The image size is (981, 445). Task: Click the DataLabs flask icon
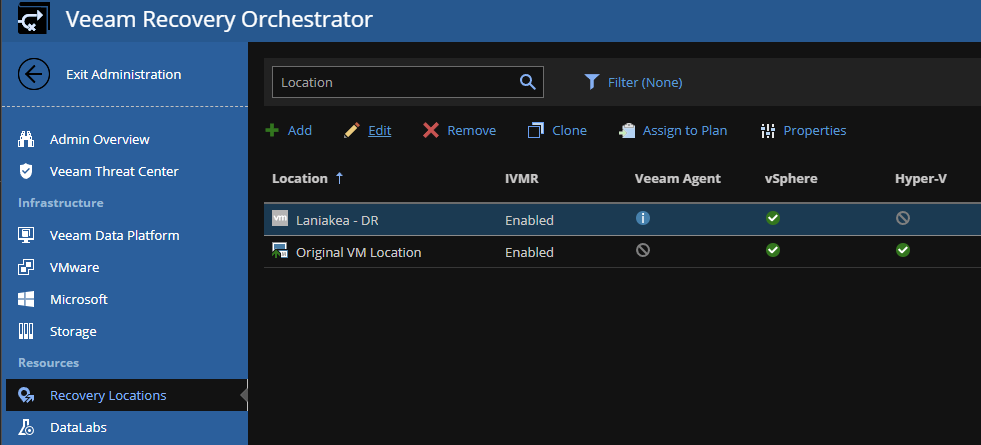26,427
